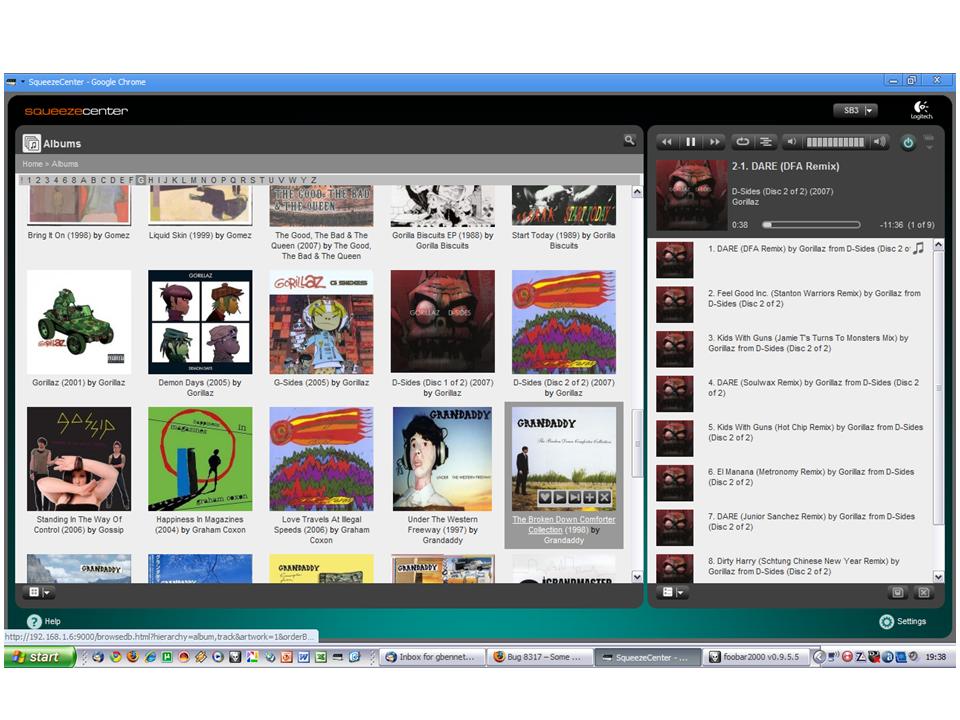Viewport: 960px width, 720px height.
Task: Go back to the previous track
Action: [x=667, y=142]
